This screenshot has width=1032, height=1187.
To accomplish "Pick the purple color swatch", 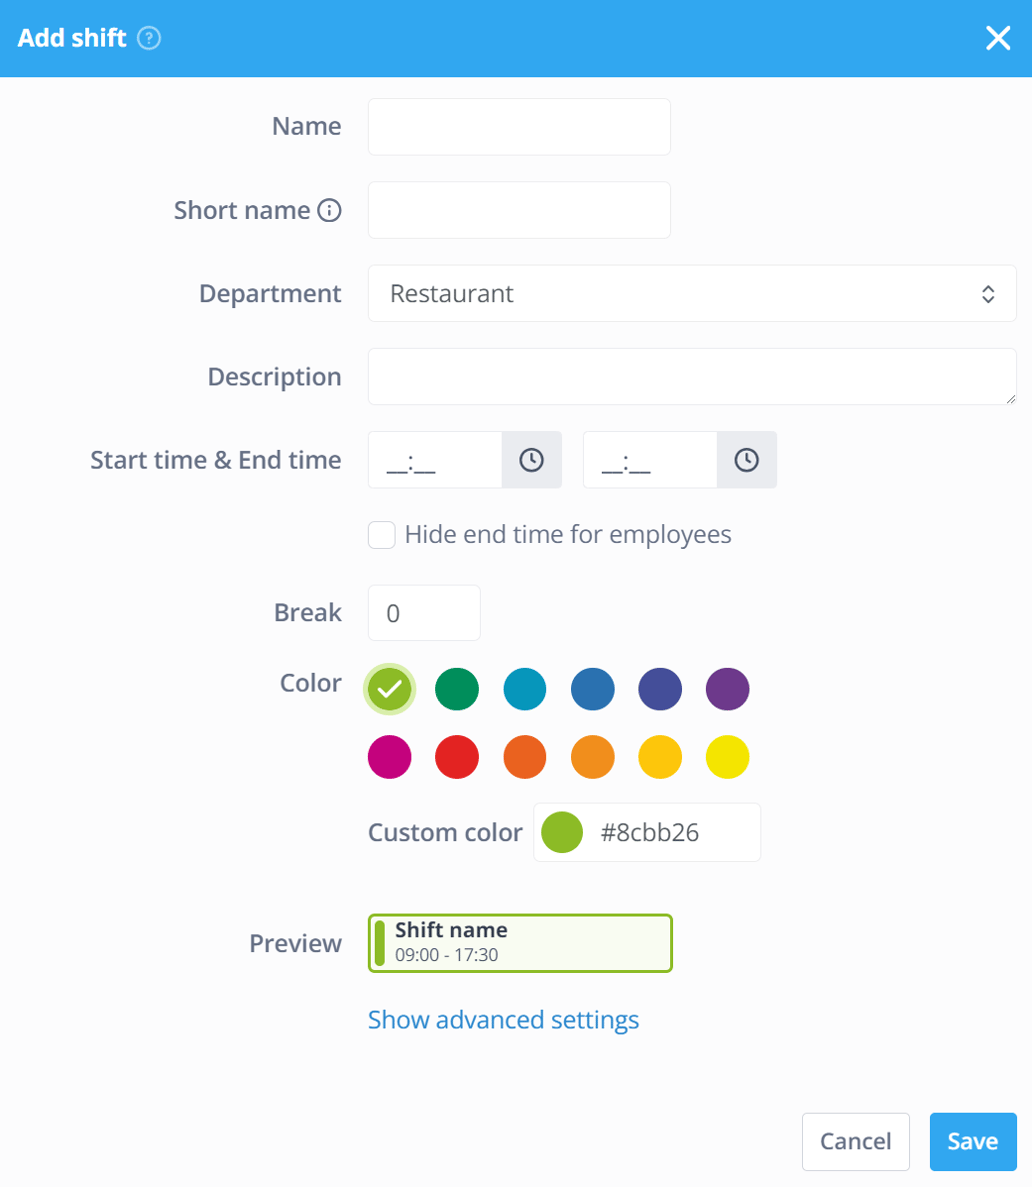I will point(728,689).
